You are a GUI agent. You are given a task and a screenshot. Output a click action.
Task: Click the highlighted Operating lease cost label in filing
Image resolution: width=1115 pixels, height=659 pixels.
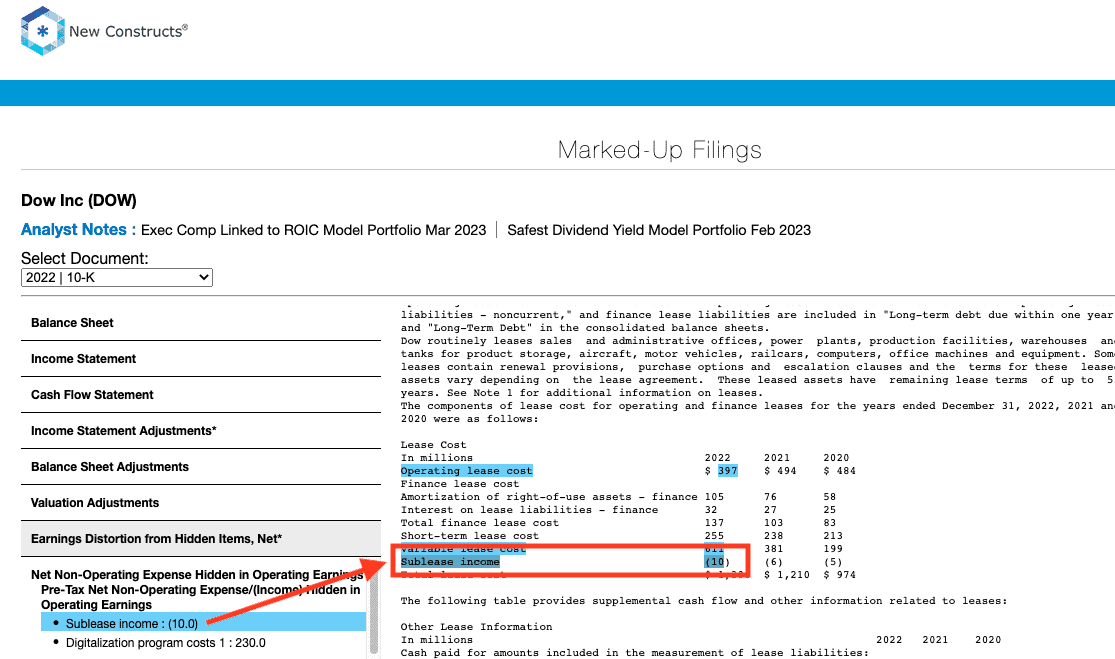point(466,471)
